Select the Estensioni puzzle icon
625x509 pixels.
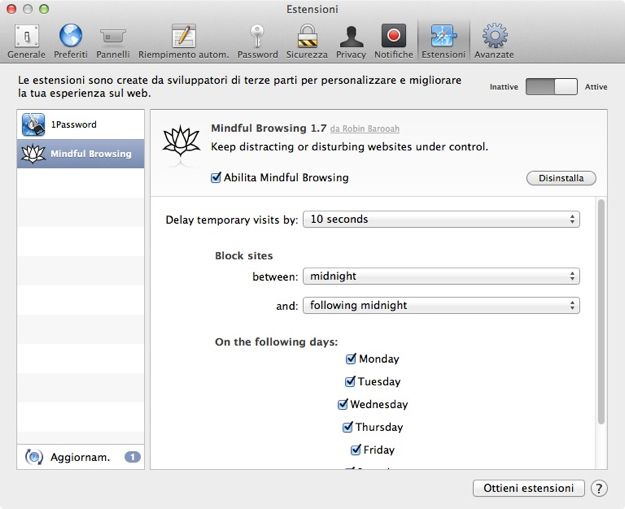coord(443,36)
